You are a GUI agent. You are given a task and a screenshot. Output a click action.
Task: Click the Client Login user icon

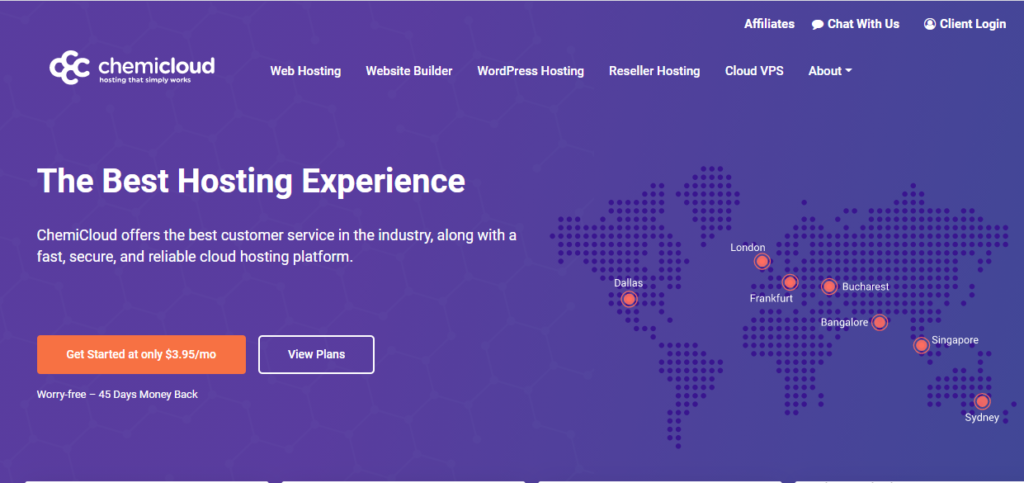point(929,23)
